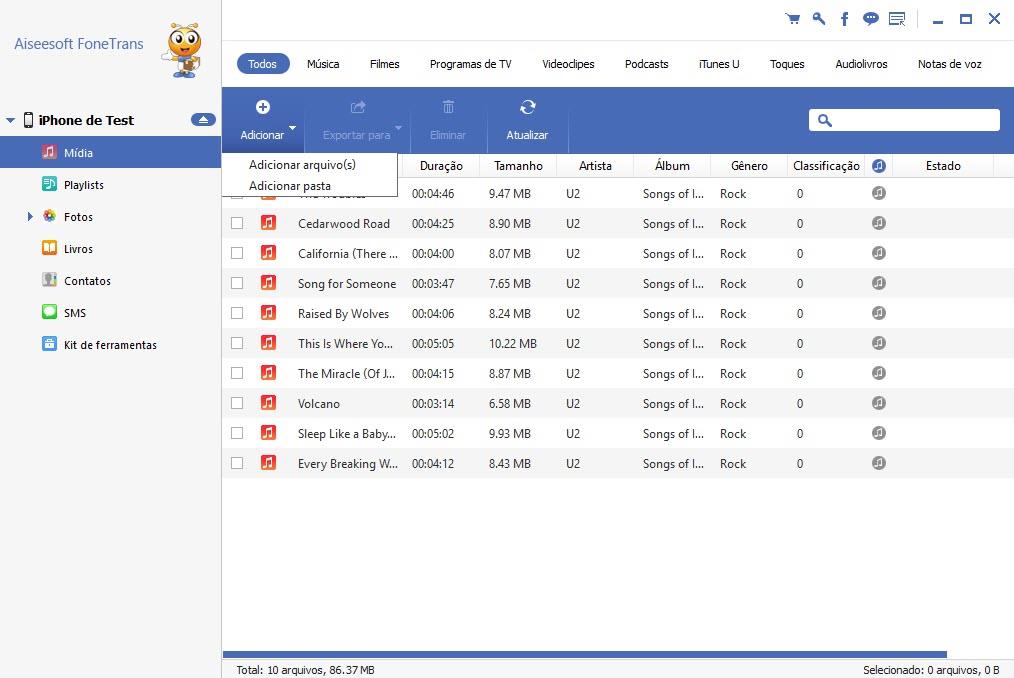1014x678 pixels.
Task: Click the magnifier icon in search box
Action: tap(825, 120)
